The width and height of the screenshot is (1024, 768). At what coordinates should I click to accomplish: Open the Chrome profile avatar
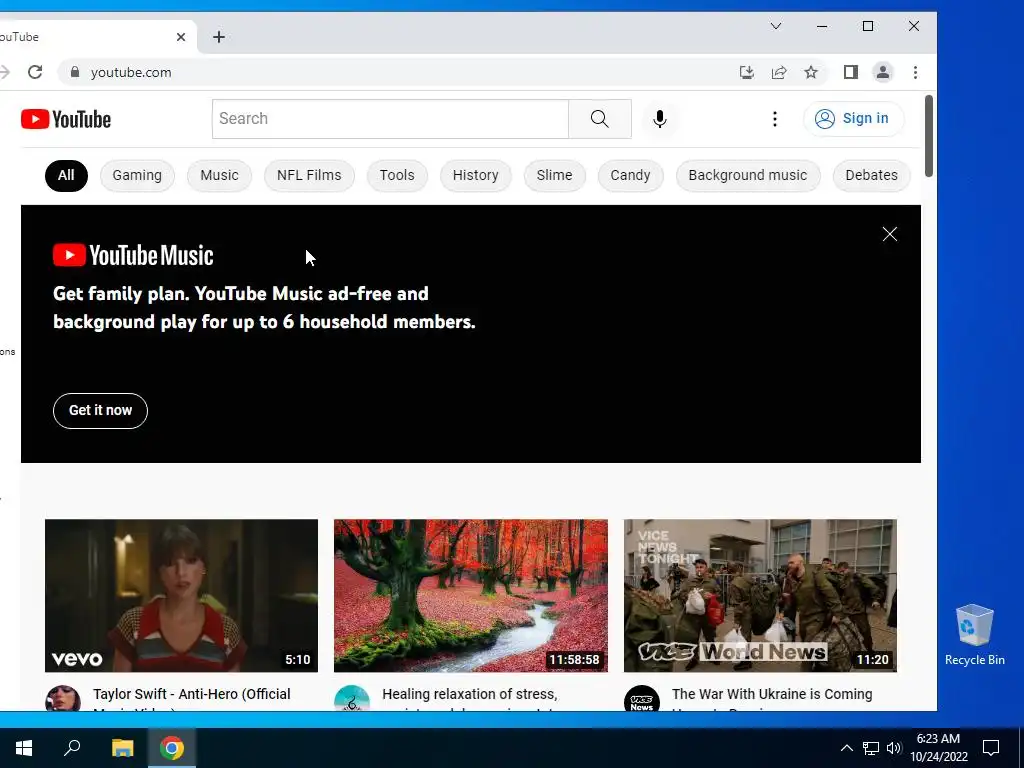pos(883,72)
